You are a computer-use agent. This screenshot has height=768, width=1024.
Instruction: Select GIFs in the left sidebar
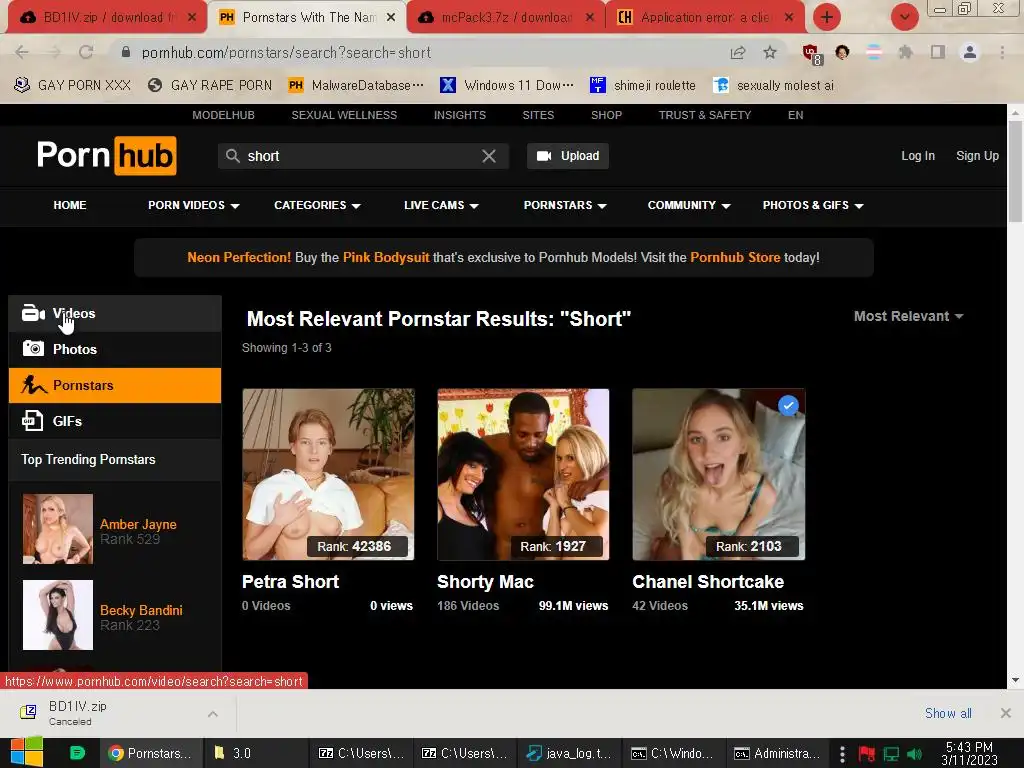(115, 421)
